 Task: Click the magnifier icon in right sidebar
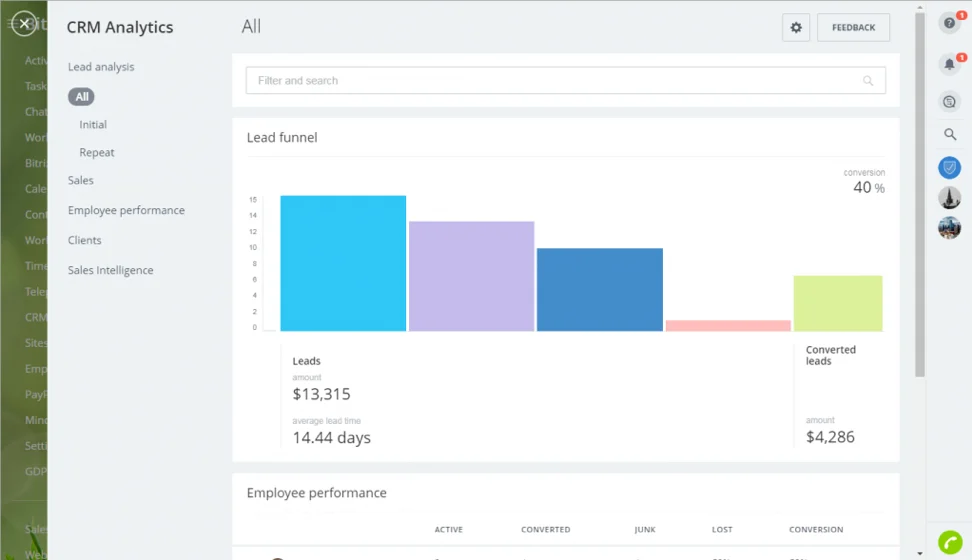pyautogui.click(x=949, y=135)
